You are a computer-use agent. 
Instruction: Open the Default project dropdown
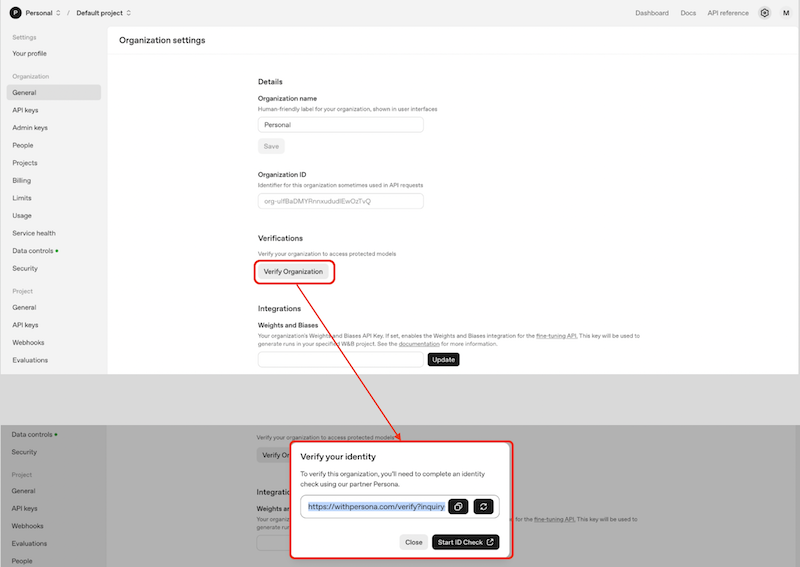pos(104,13)
